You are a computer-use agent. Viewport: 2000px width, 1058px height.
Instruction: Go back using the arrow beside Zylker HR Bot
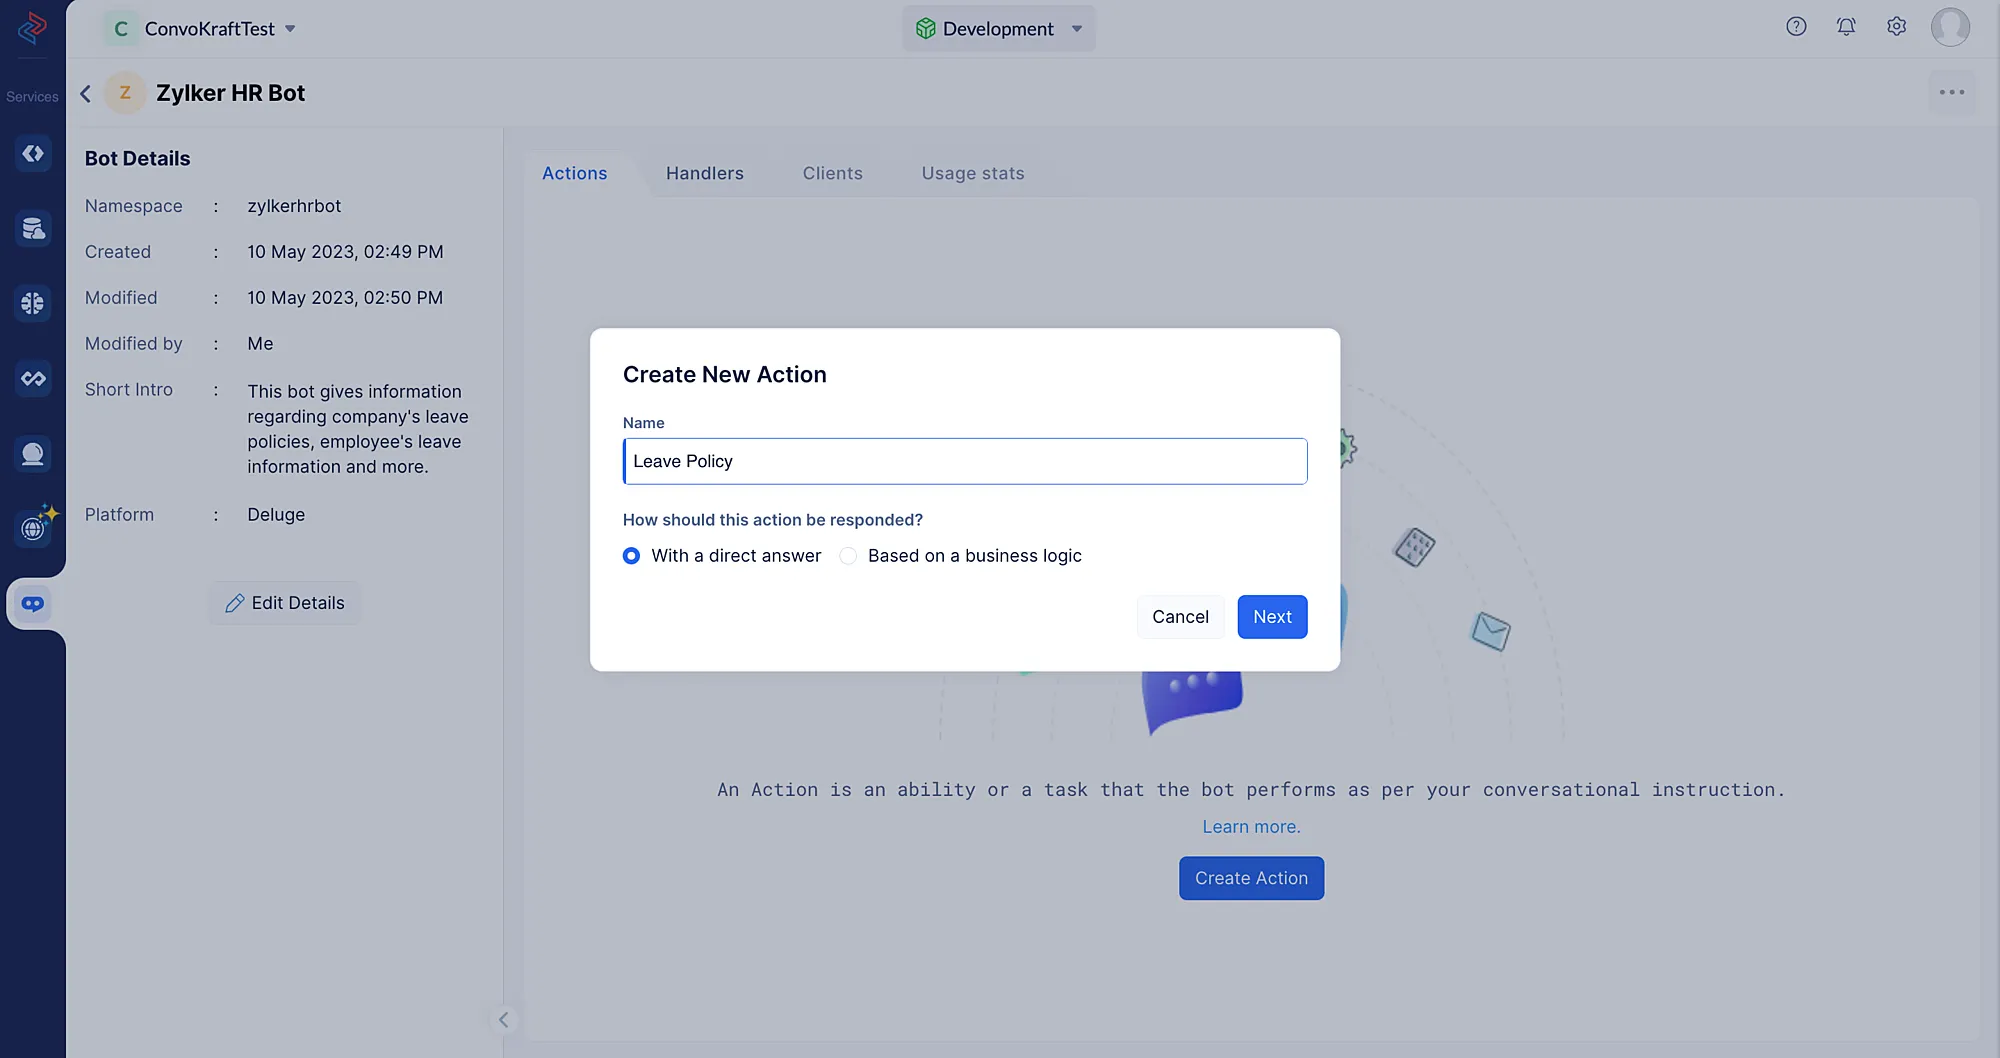tap(86, 93)
